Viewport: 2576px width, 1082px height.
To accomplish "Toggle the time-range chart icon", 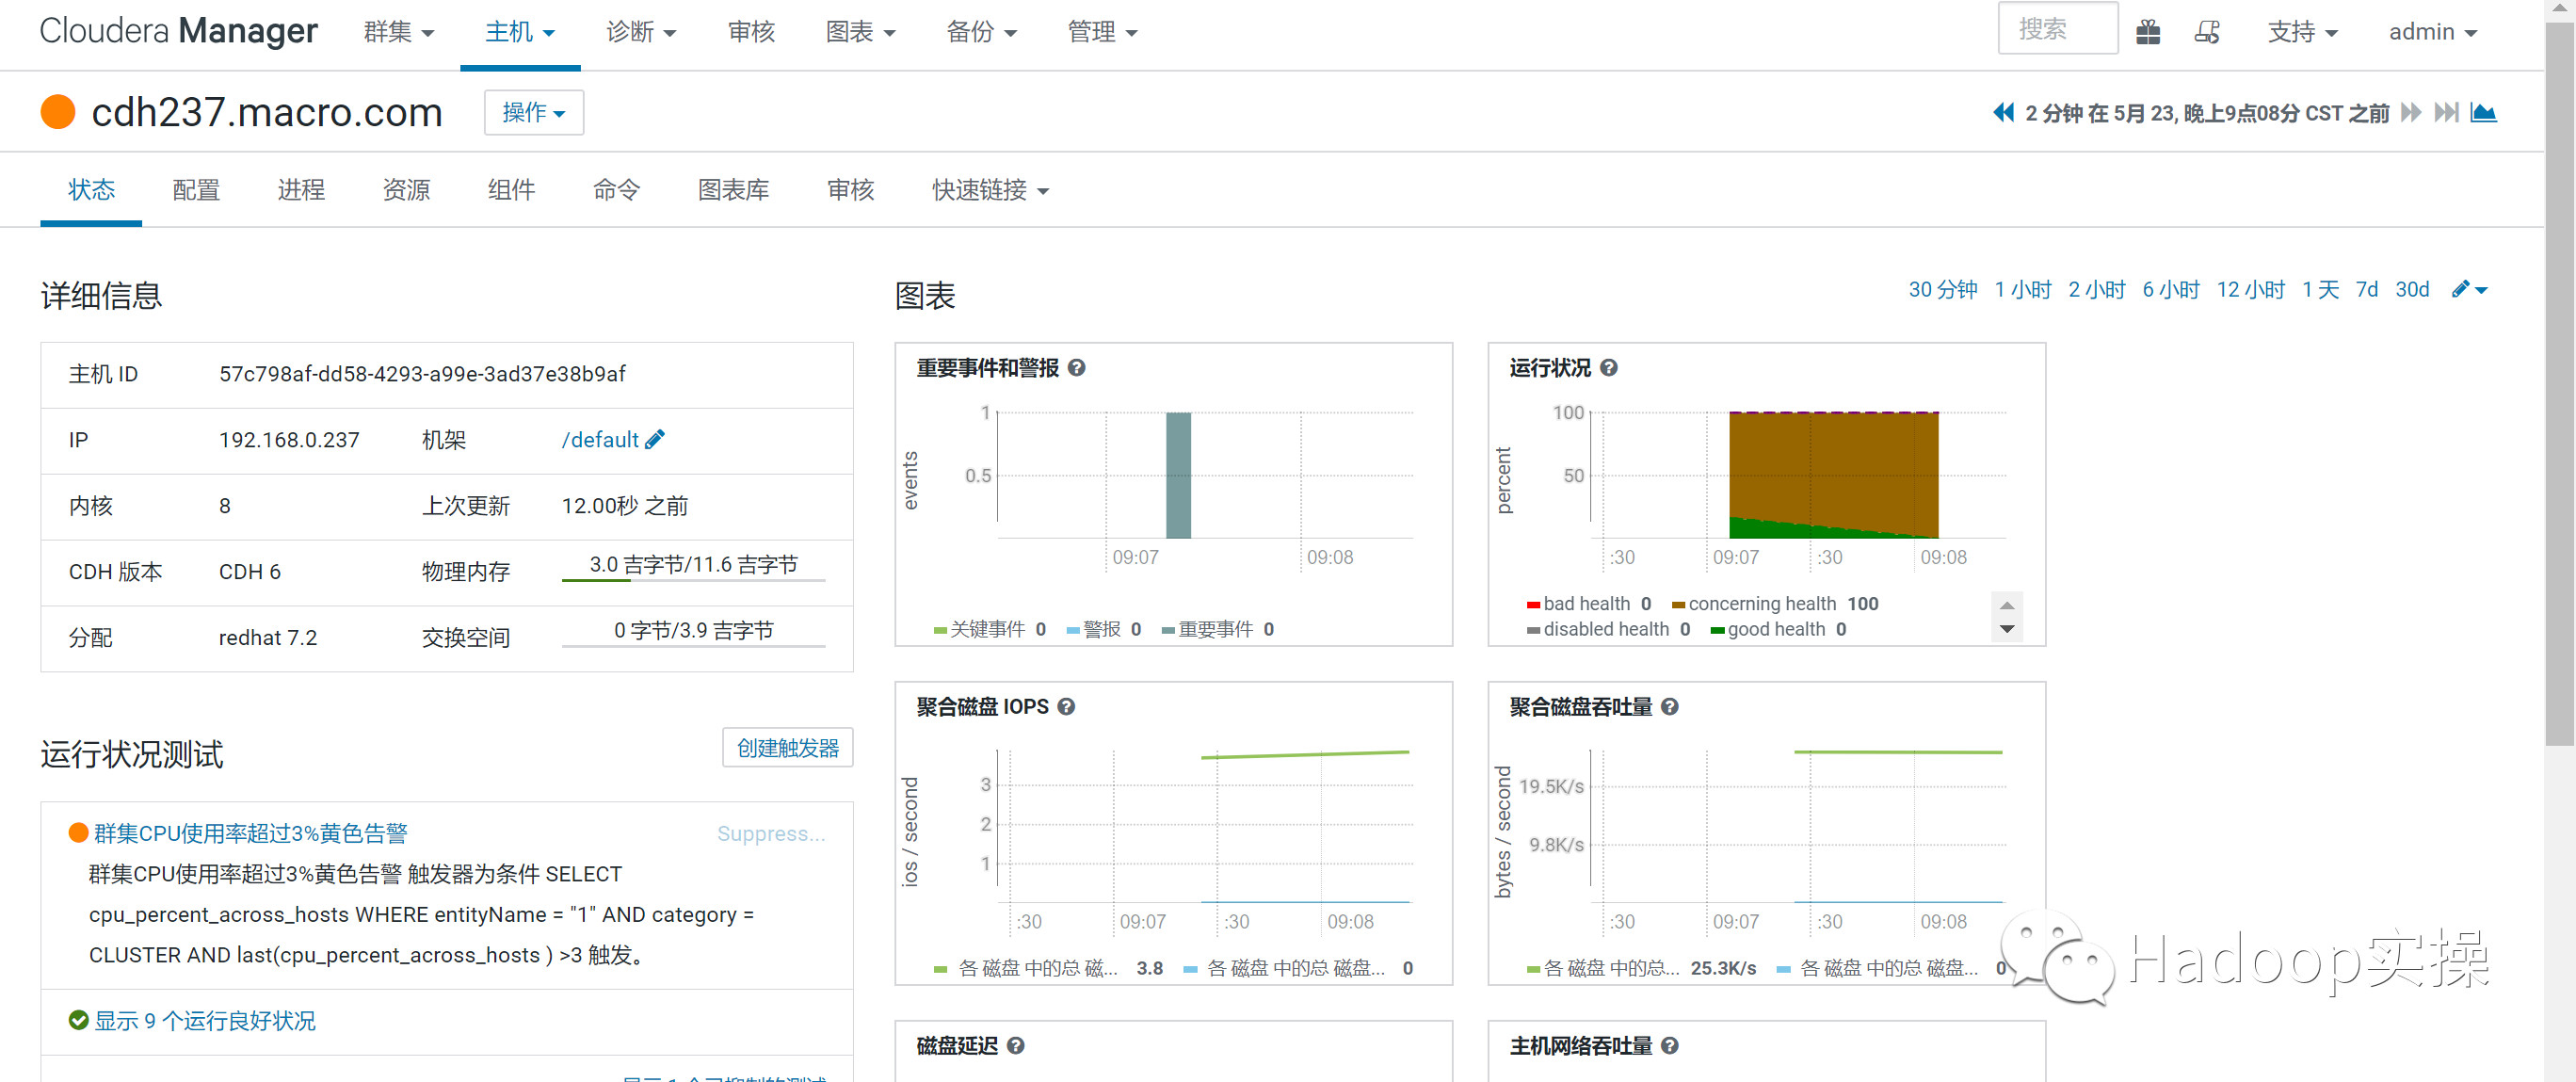I will (x=2483, y=112).
